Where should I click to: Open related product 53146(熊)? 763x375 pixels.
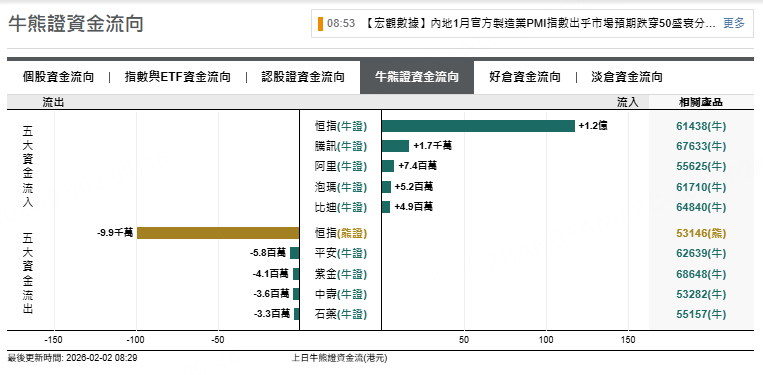pyautogui.click(x=701, y=233)
